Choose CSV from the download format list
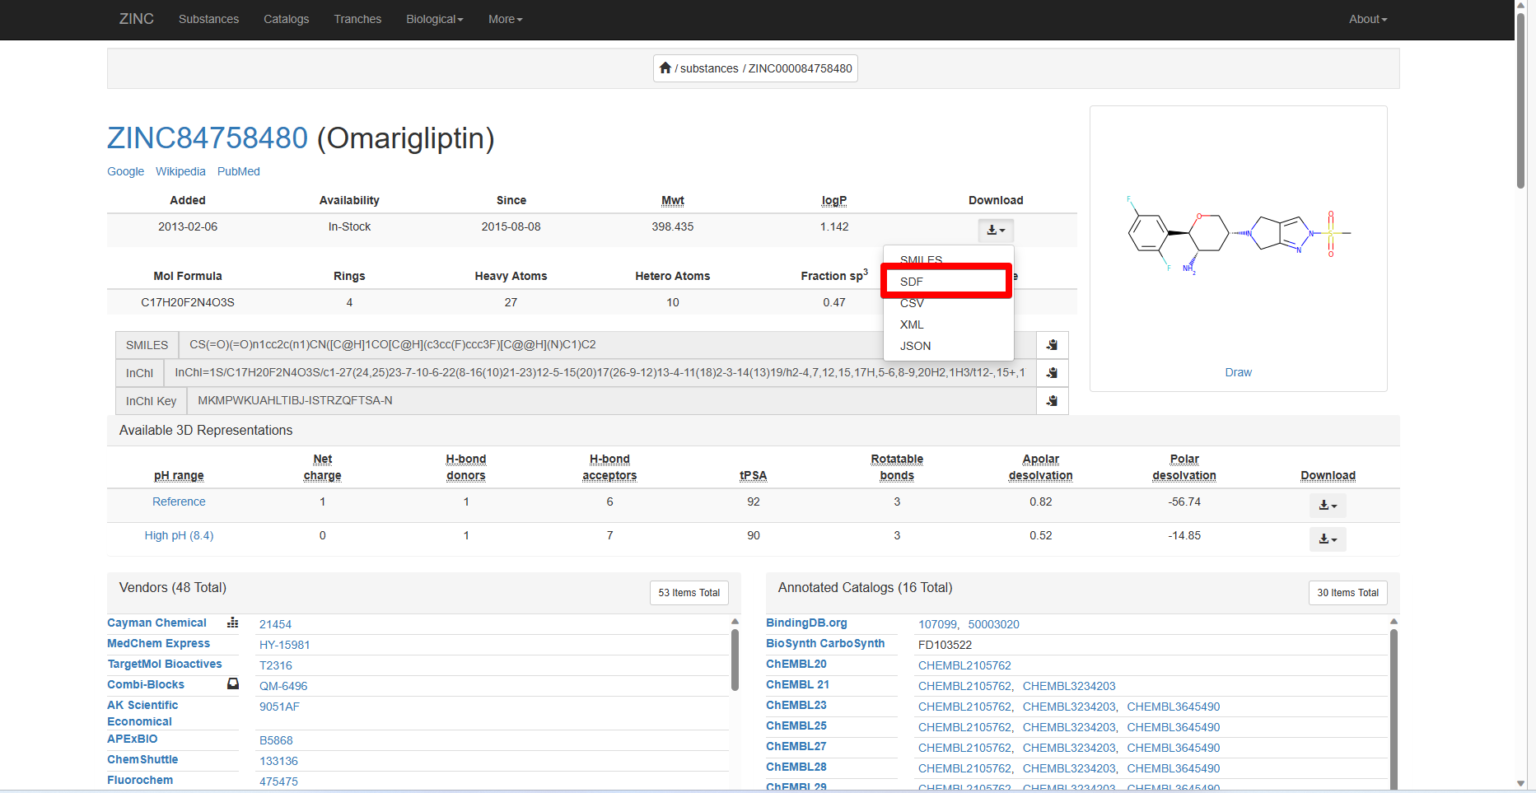The image size is (1536, 793). point(912,303)
